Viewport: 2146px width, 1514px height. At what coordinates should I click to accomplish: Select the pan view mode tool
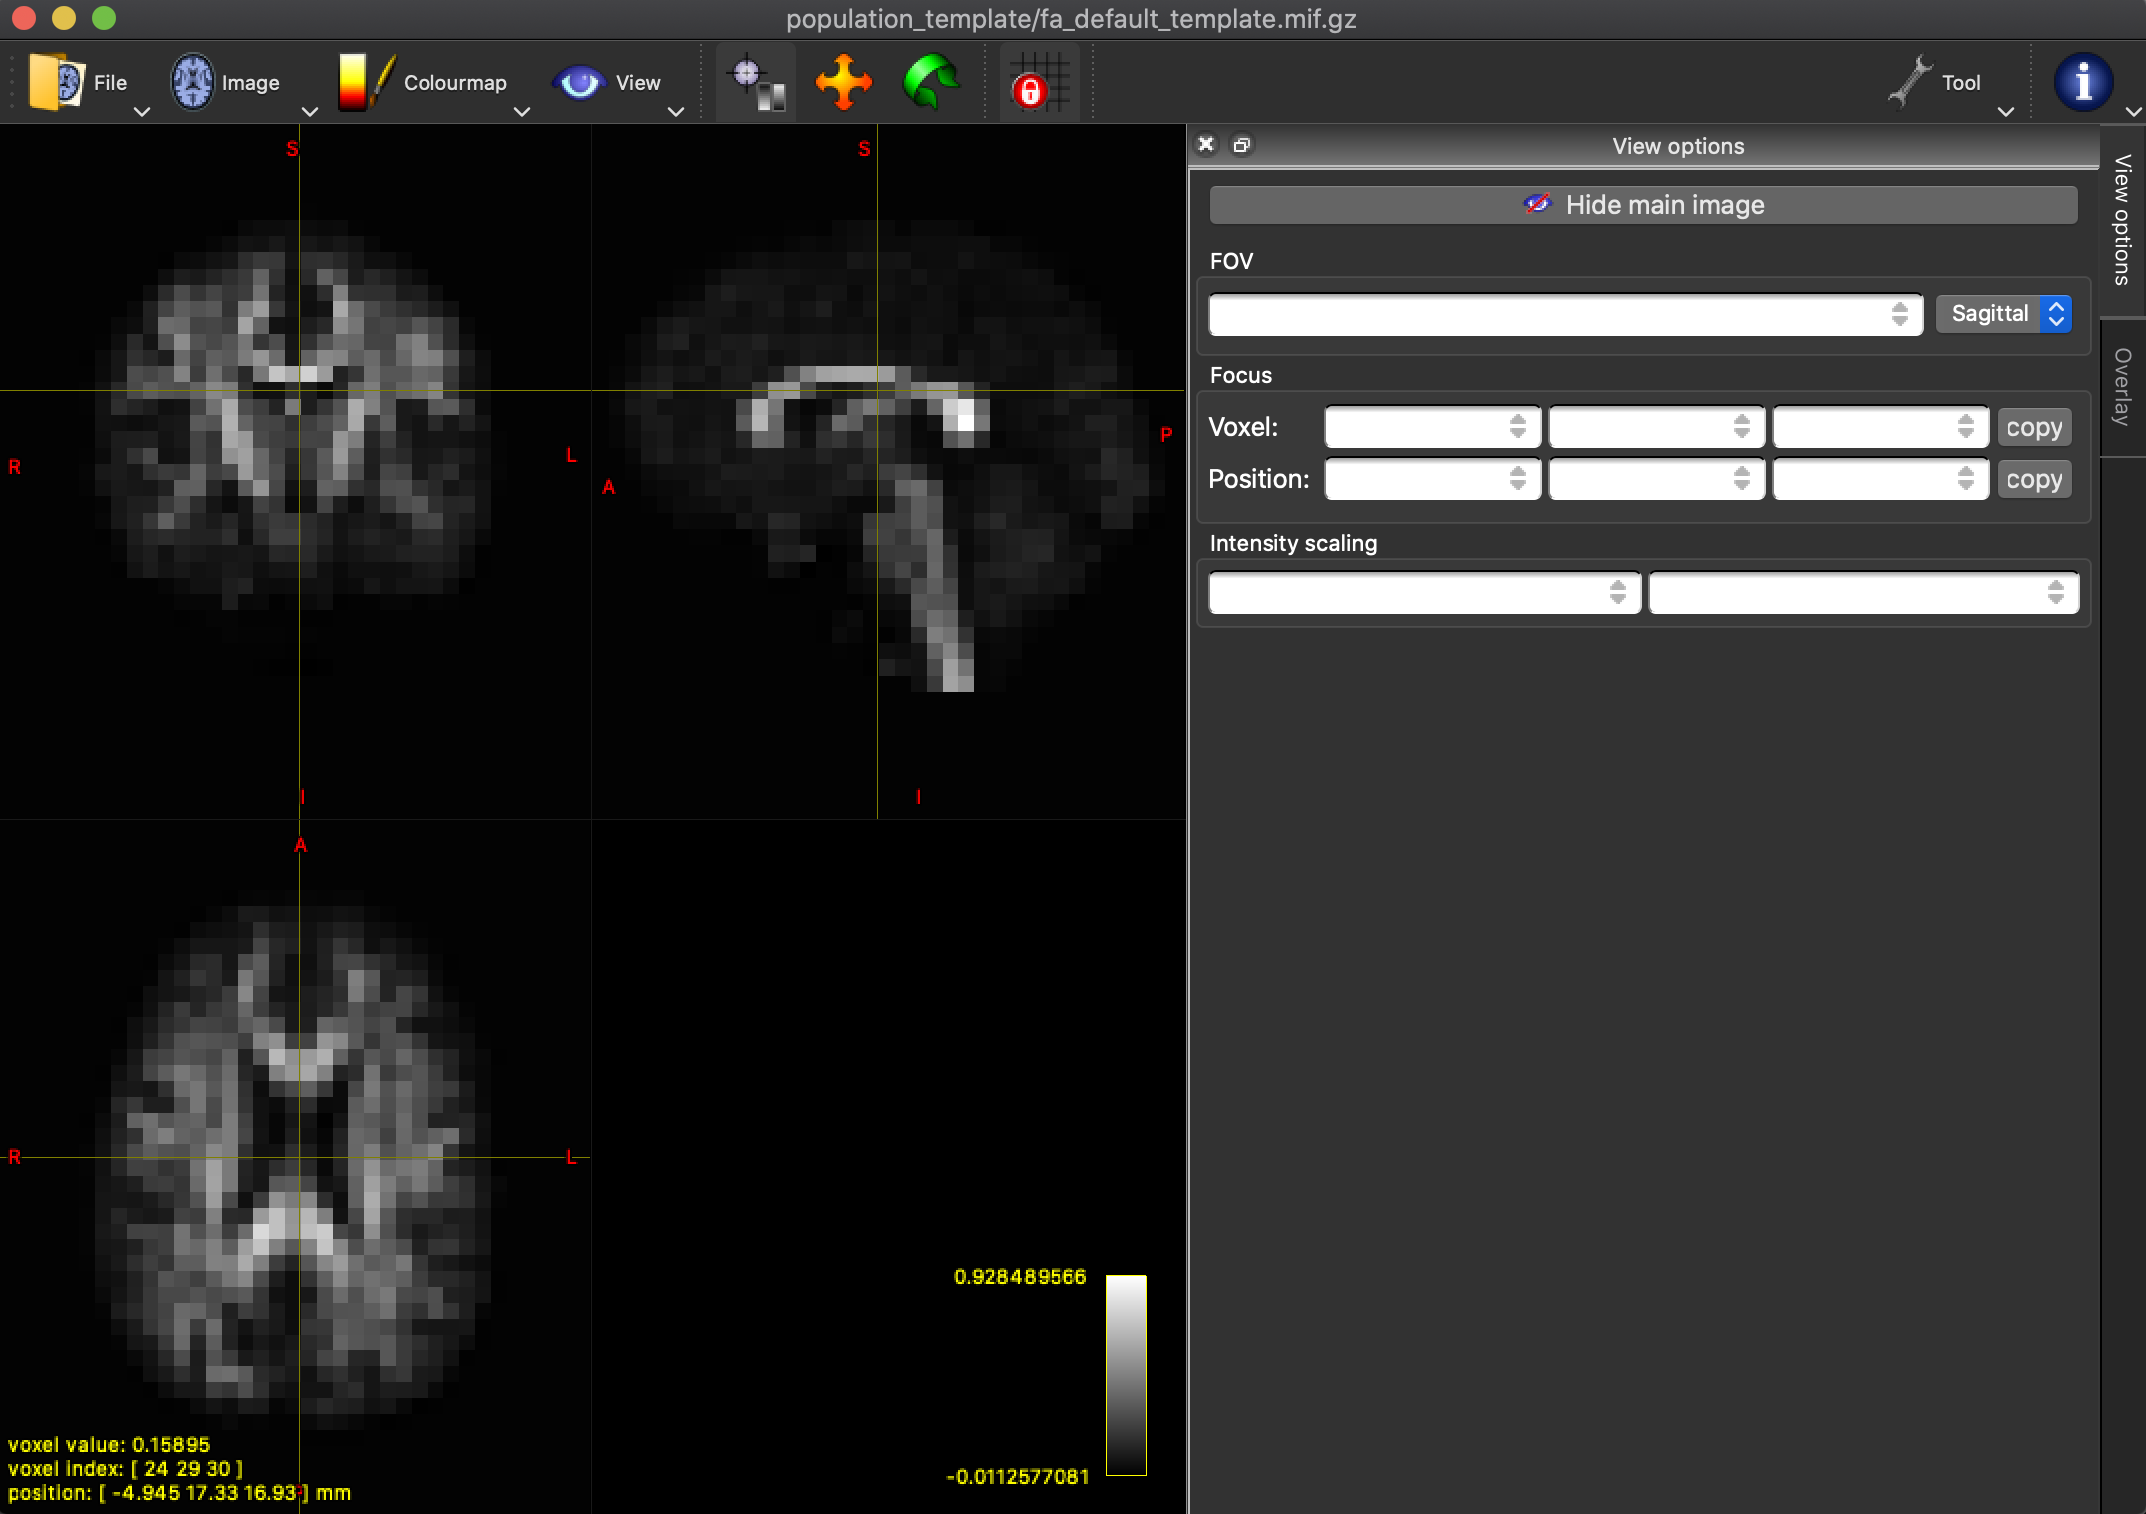842,82
